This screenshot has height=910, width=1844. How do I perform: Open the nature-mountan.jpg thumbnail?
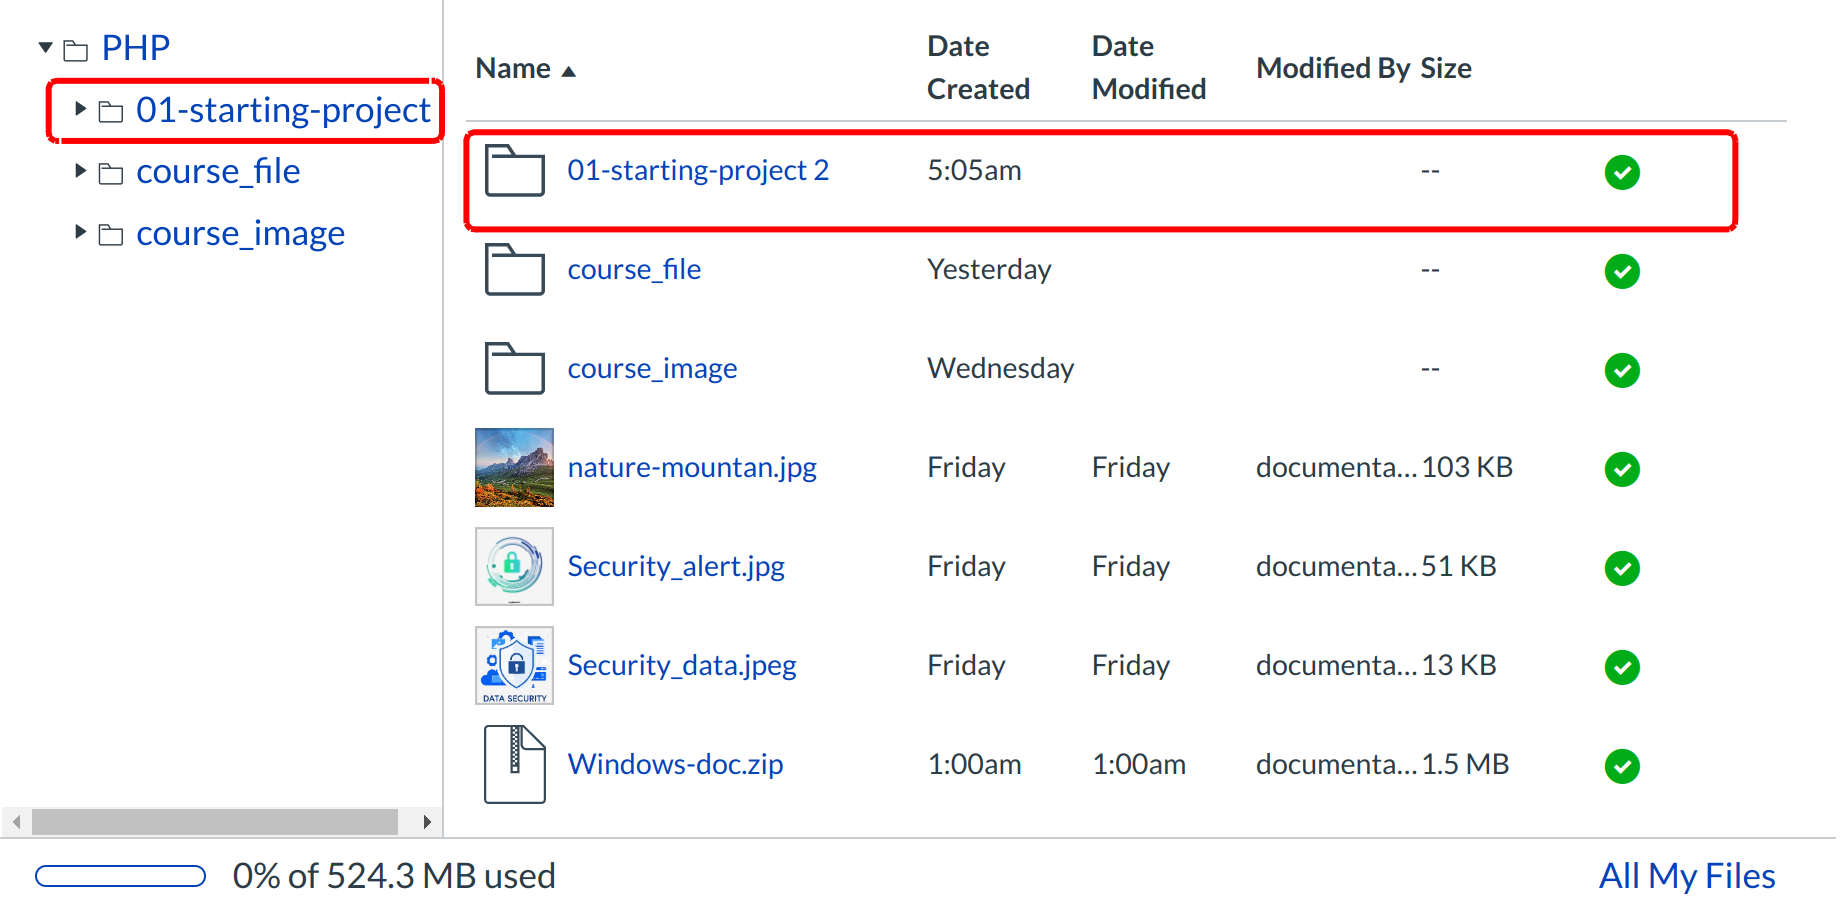point(514,468)
